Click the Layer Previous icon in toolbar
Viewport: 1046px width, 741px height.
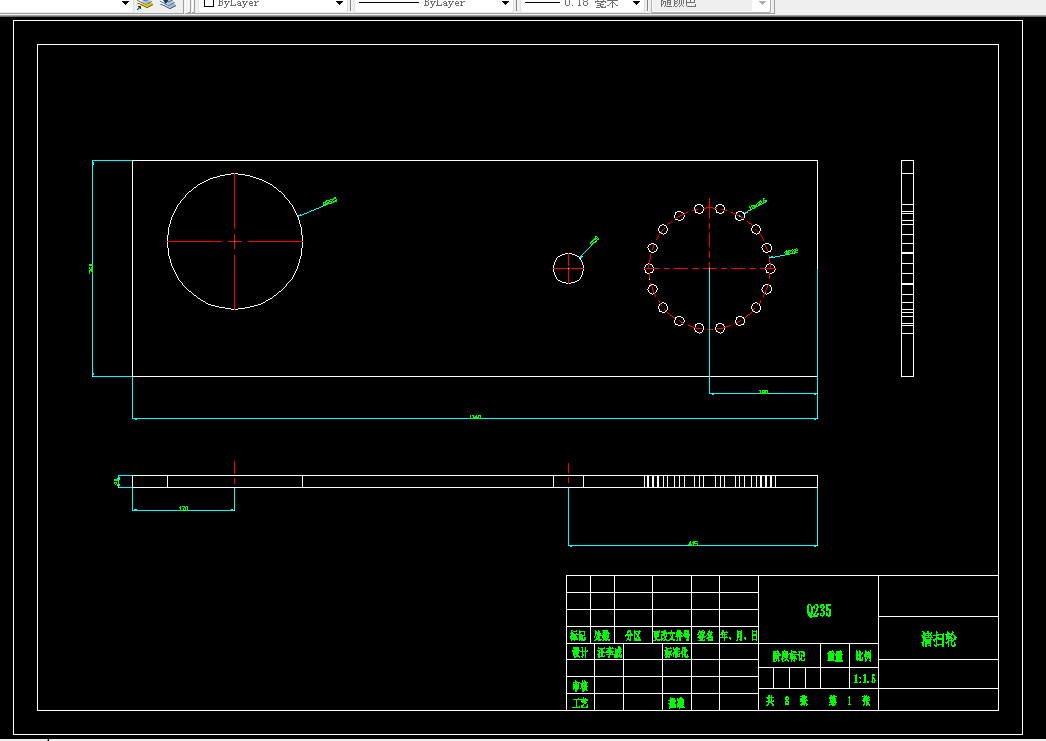145,4
